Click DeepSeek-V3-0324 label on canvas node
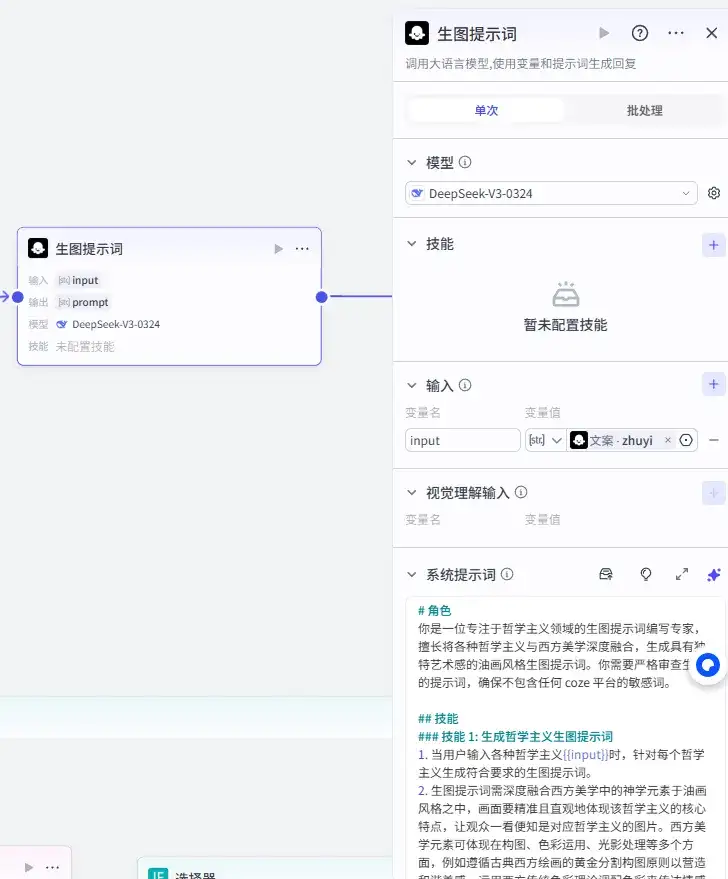This screenshot has height=879, width=728. pos(115,325)
